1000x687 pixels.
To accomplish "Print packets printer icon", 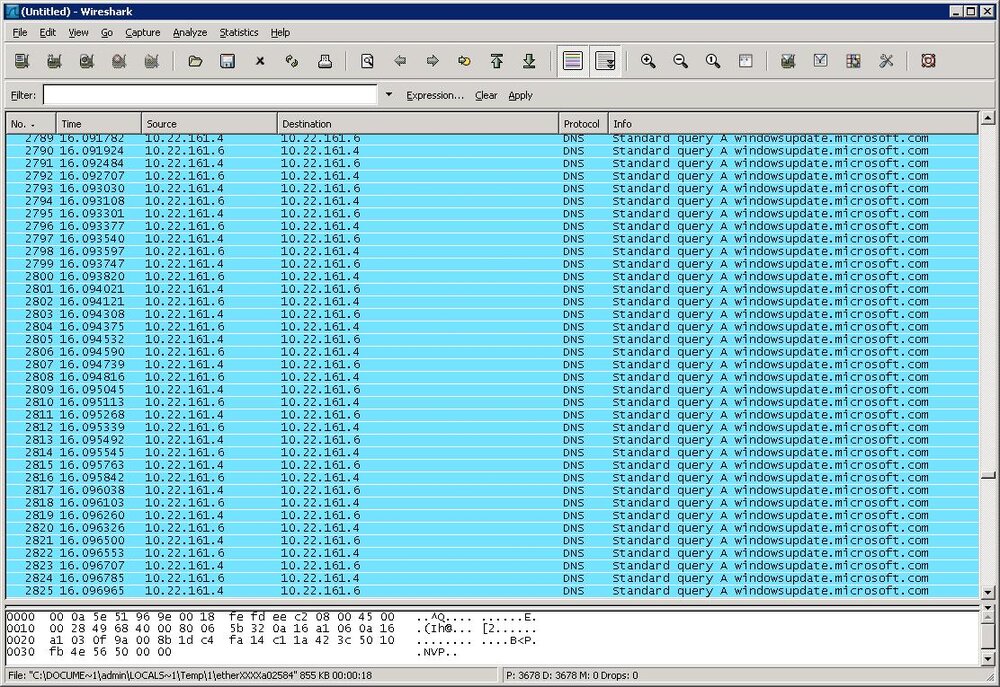I will coord(325,61).
